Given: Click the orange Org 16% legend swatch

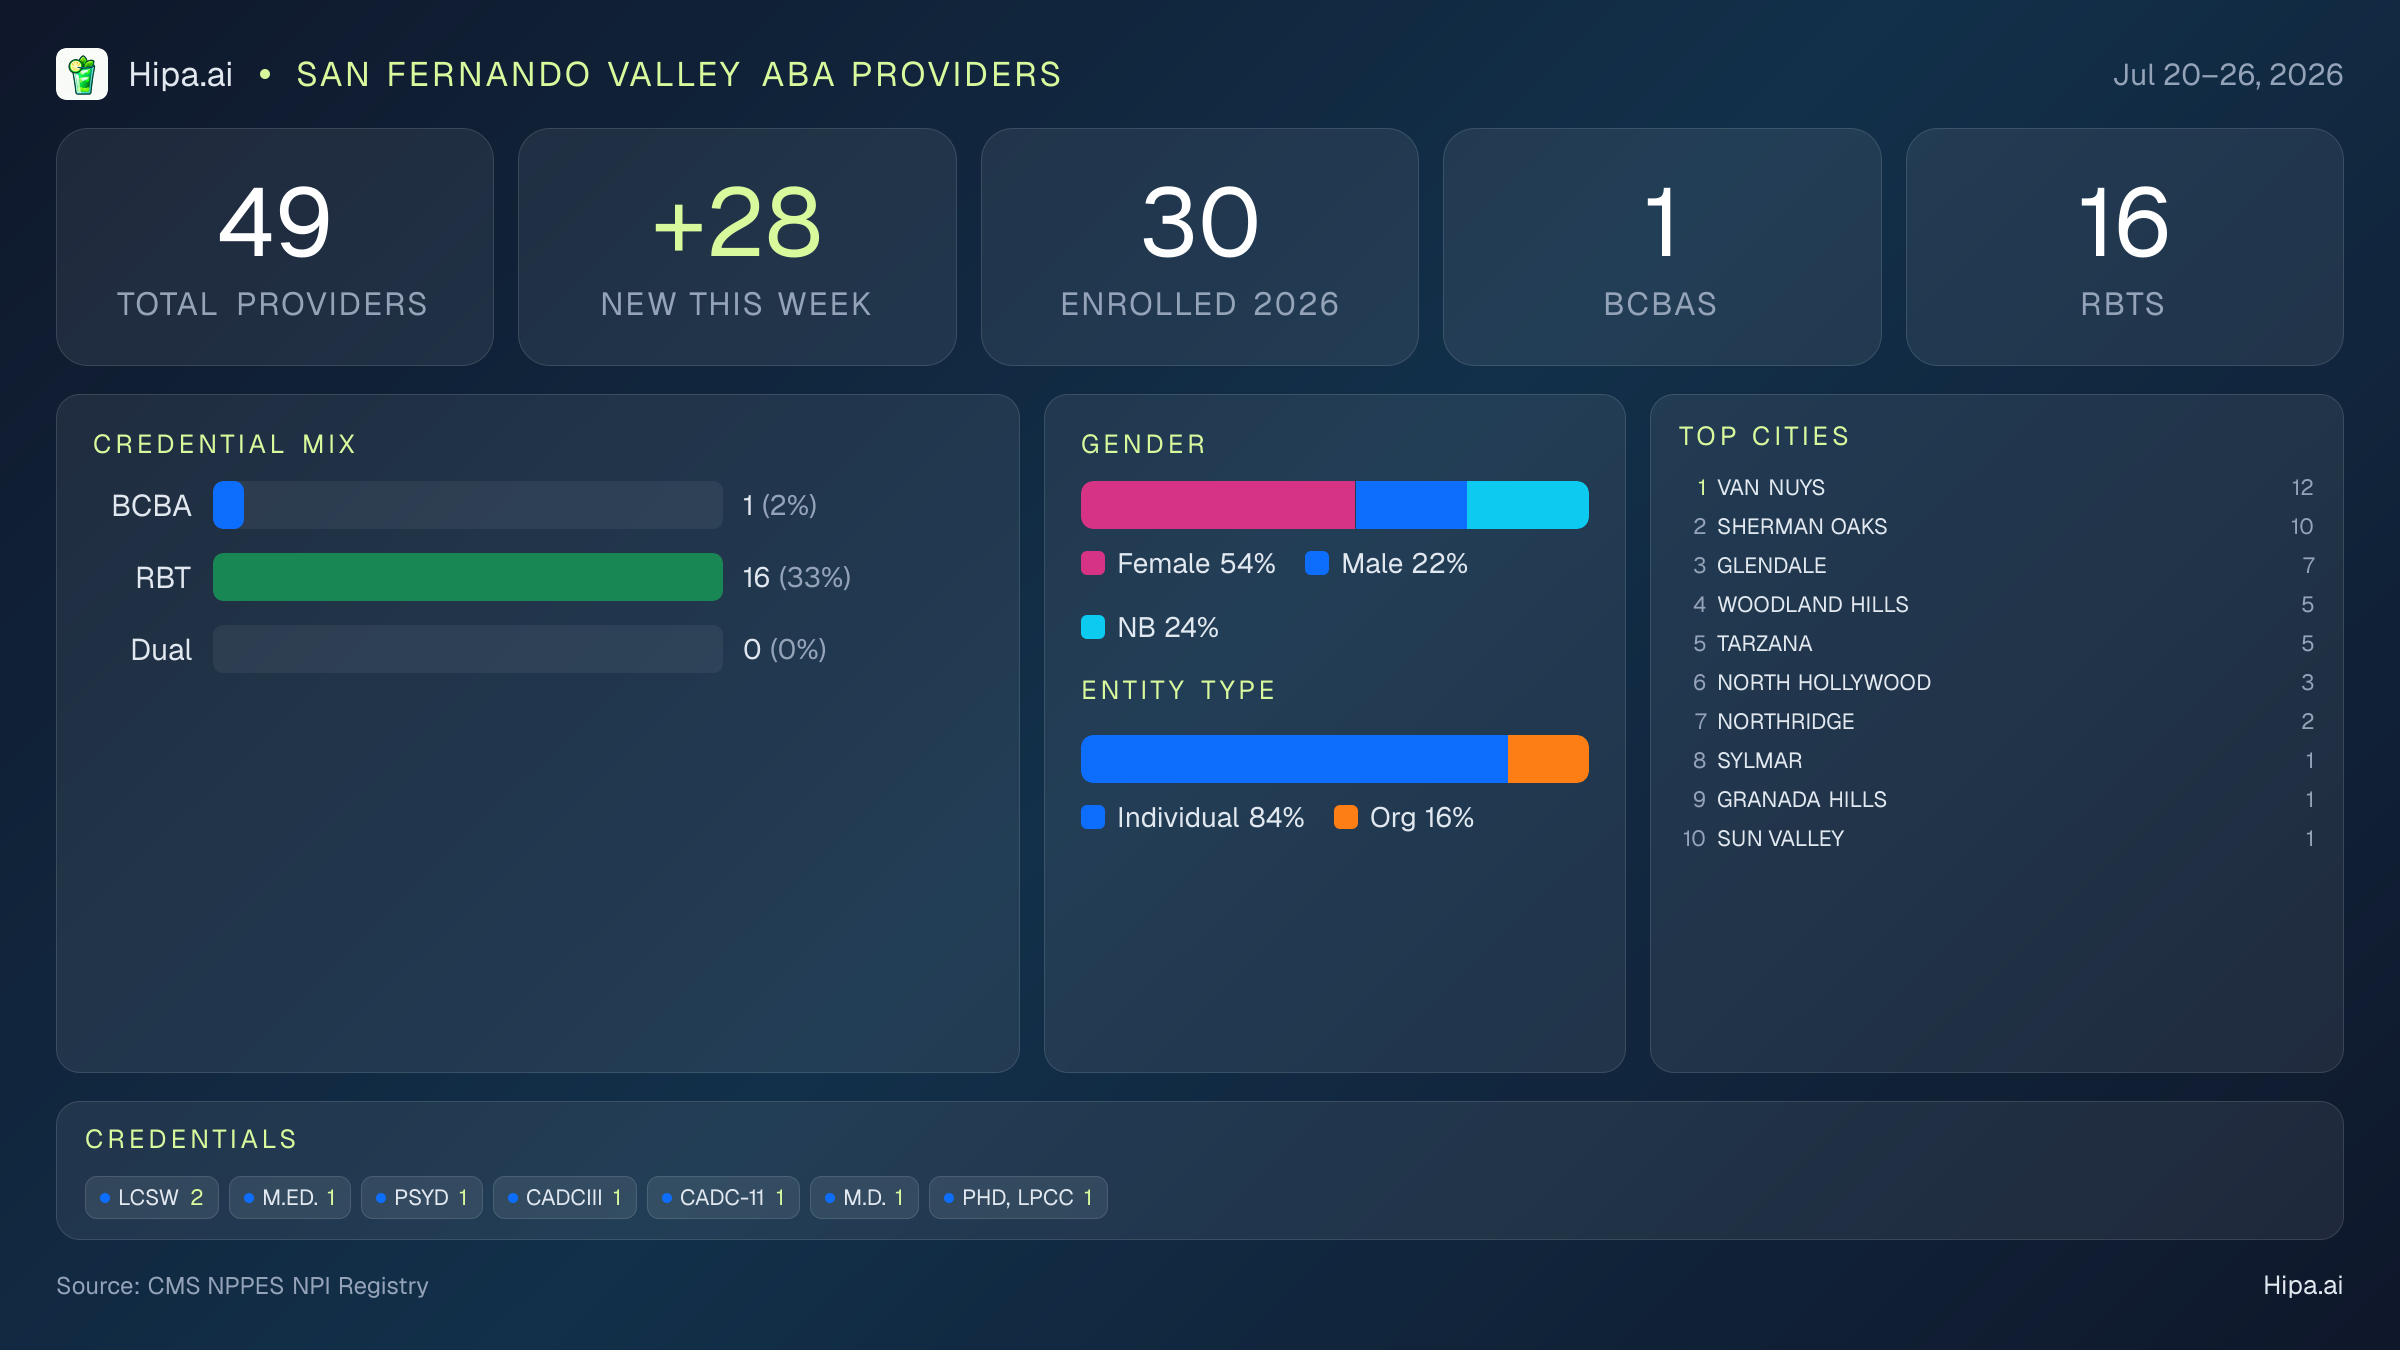Looking at the screenshot, I should point(1346,817).
